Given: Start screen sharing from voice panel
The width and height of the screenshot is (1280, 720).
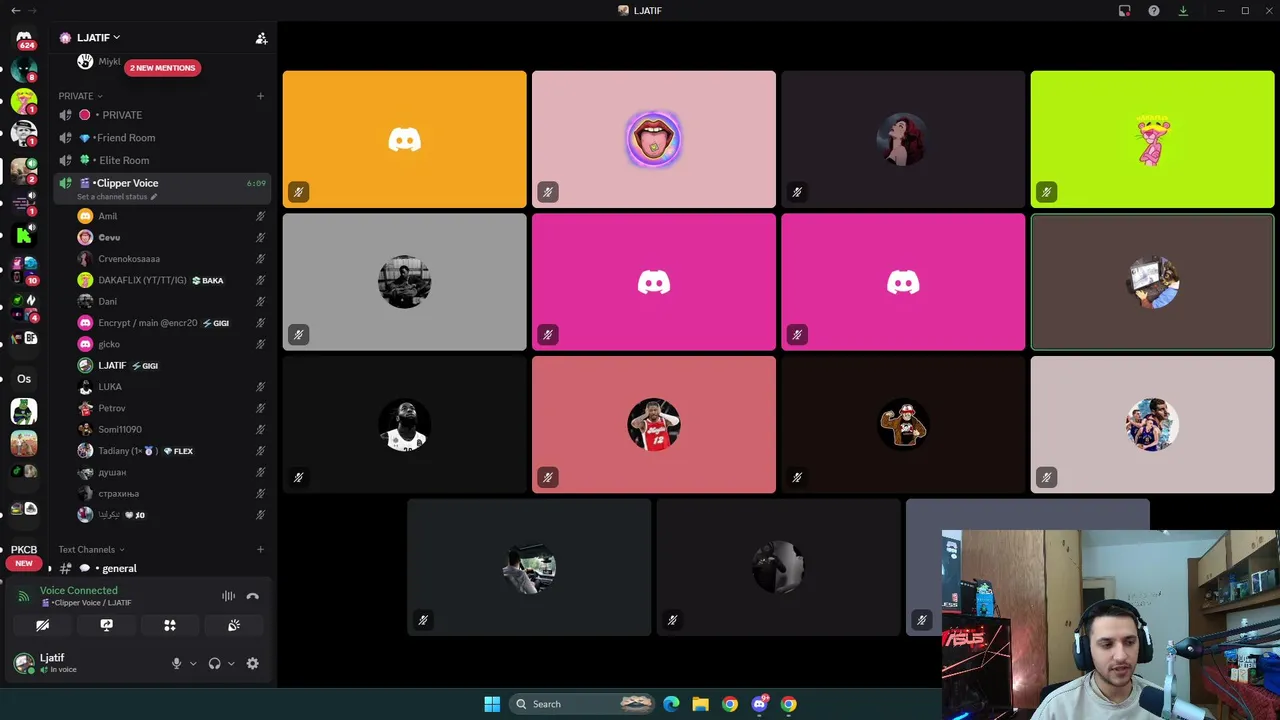Looking at the screenshot, I should pyautogui.click(x=106, y=625).
